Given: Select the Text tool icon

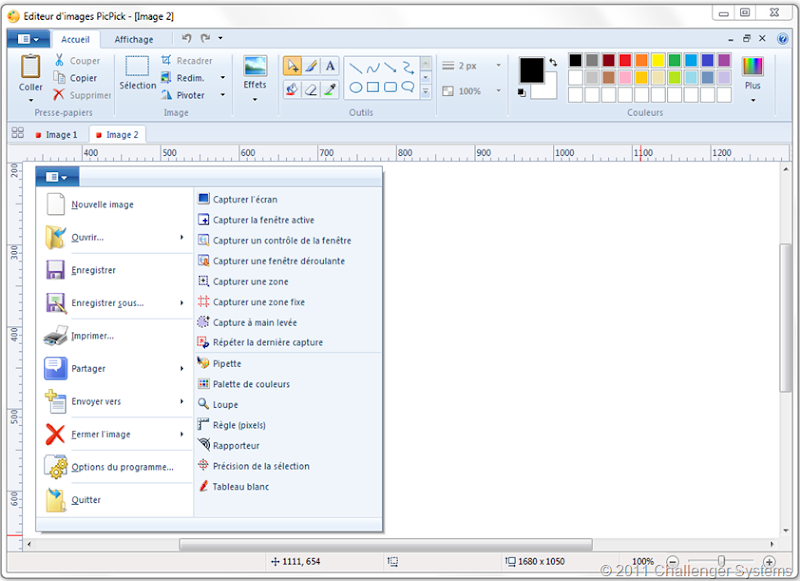Looking at the screenshot, I should [330, 66].
